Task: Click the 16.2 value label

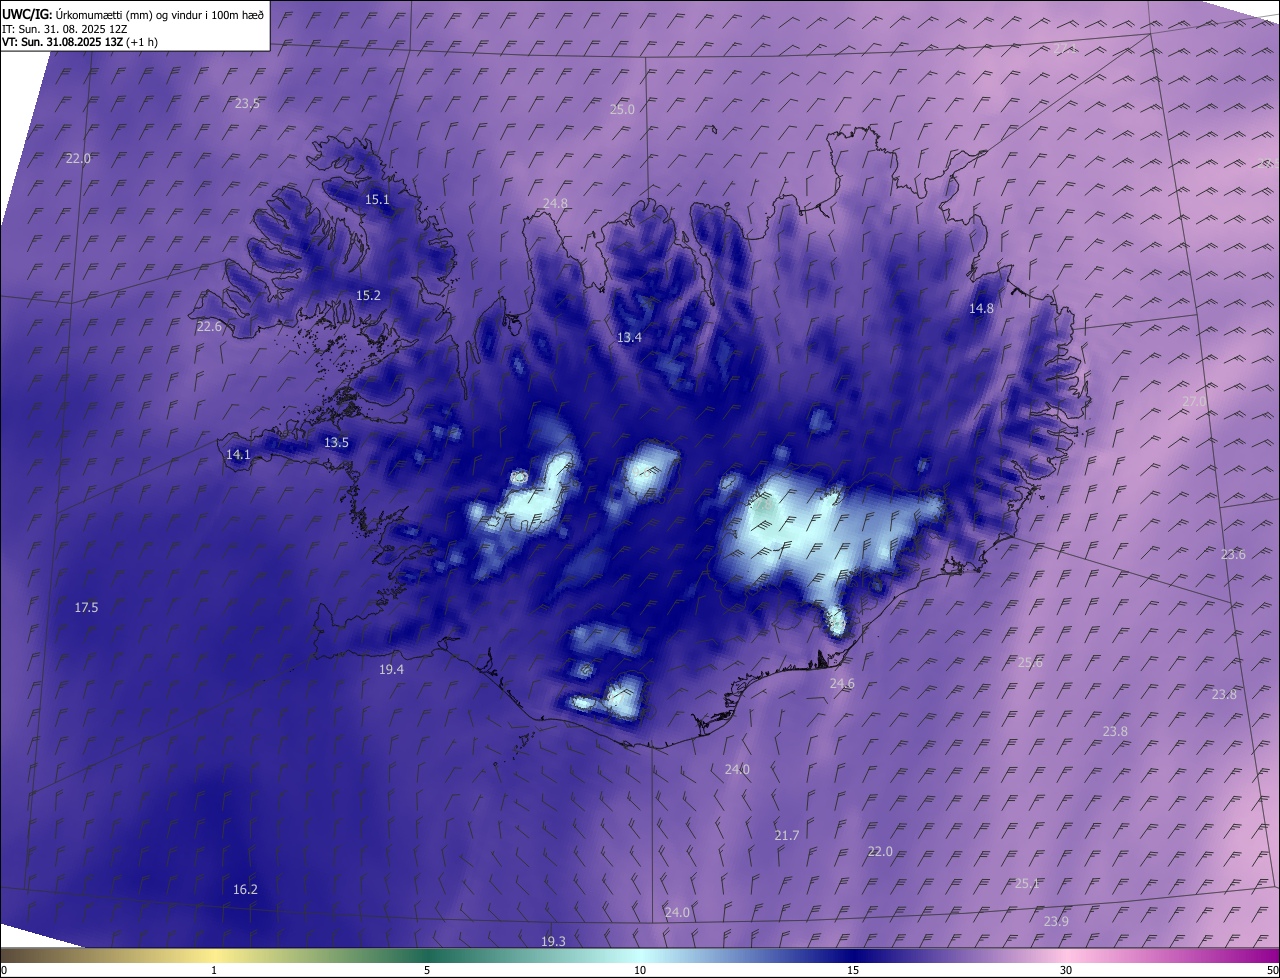Action: pos(245,890)
